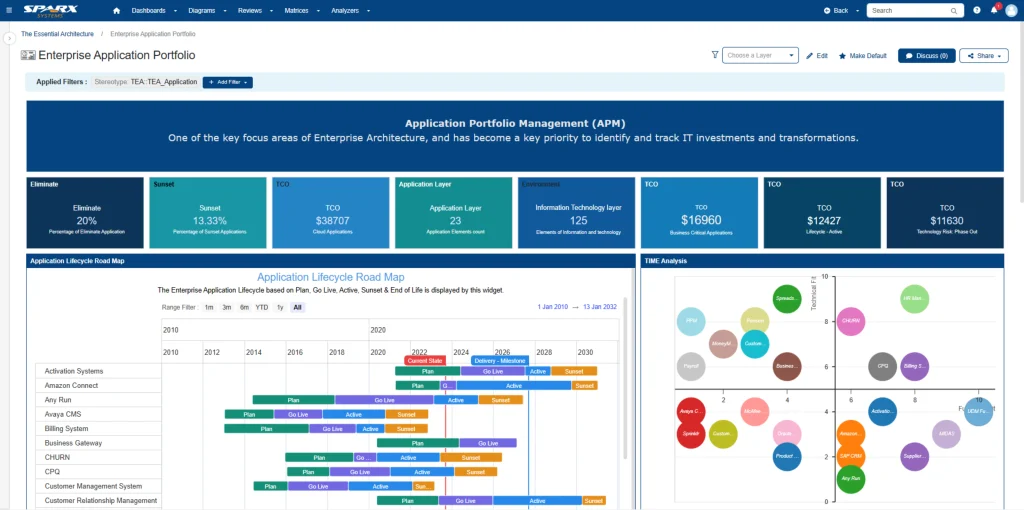1024x510 pixels.
Task: Click the Back button
Action: coord(836,10)
